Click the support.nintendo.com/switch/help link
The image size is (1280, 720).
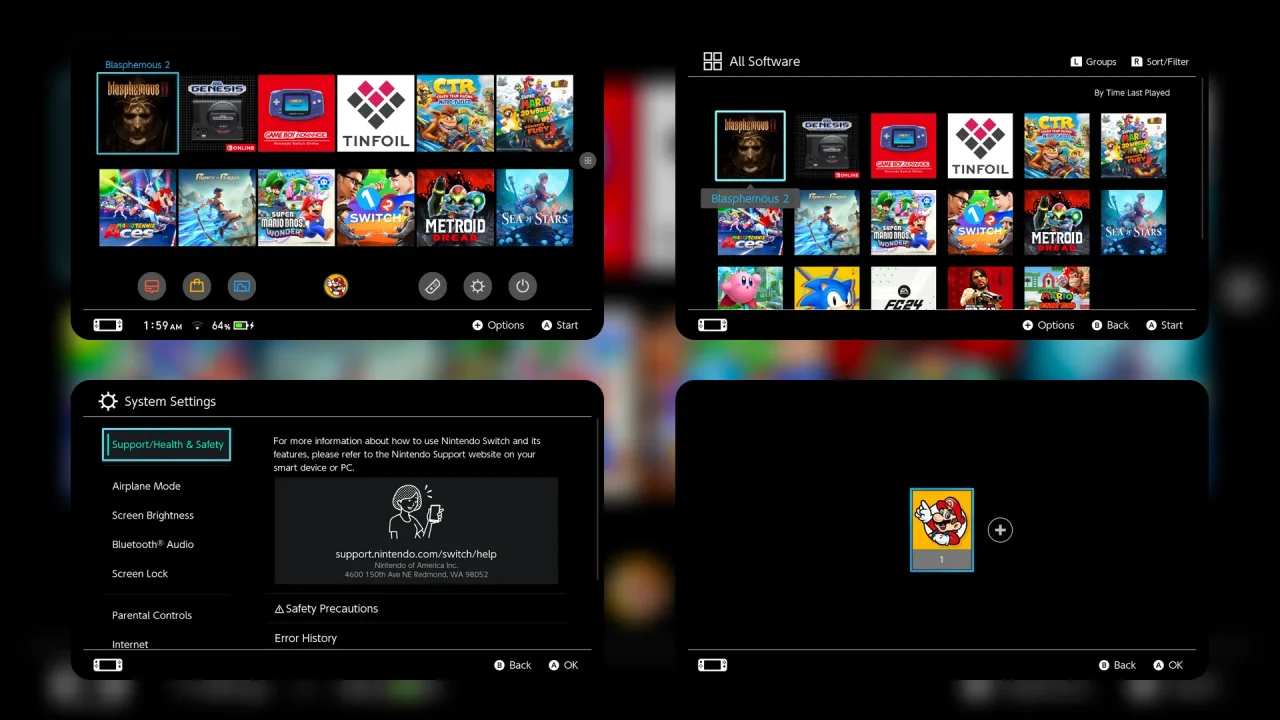coord(415,553)
